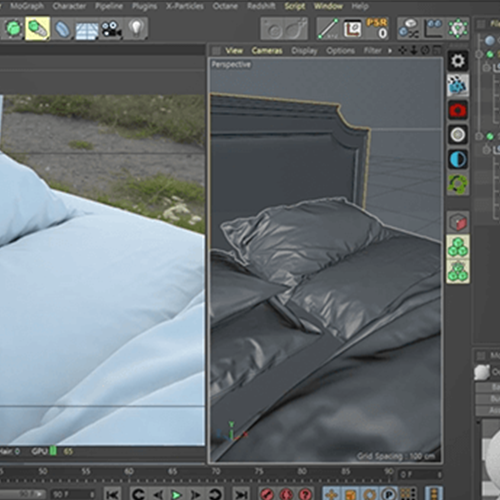The height and width of the screenshot is (500, 500).
Task: Toggle the PSR reset icon
Action: tap(377, 29)
